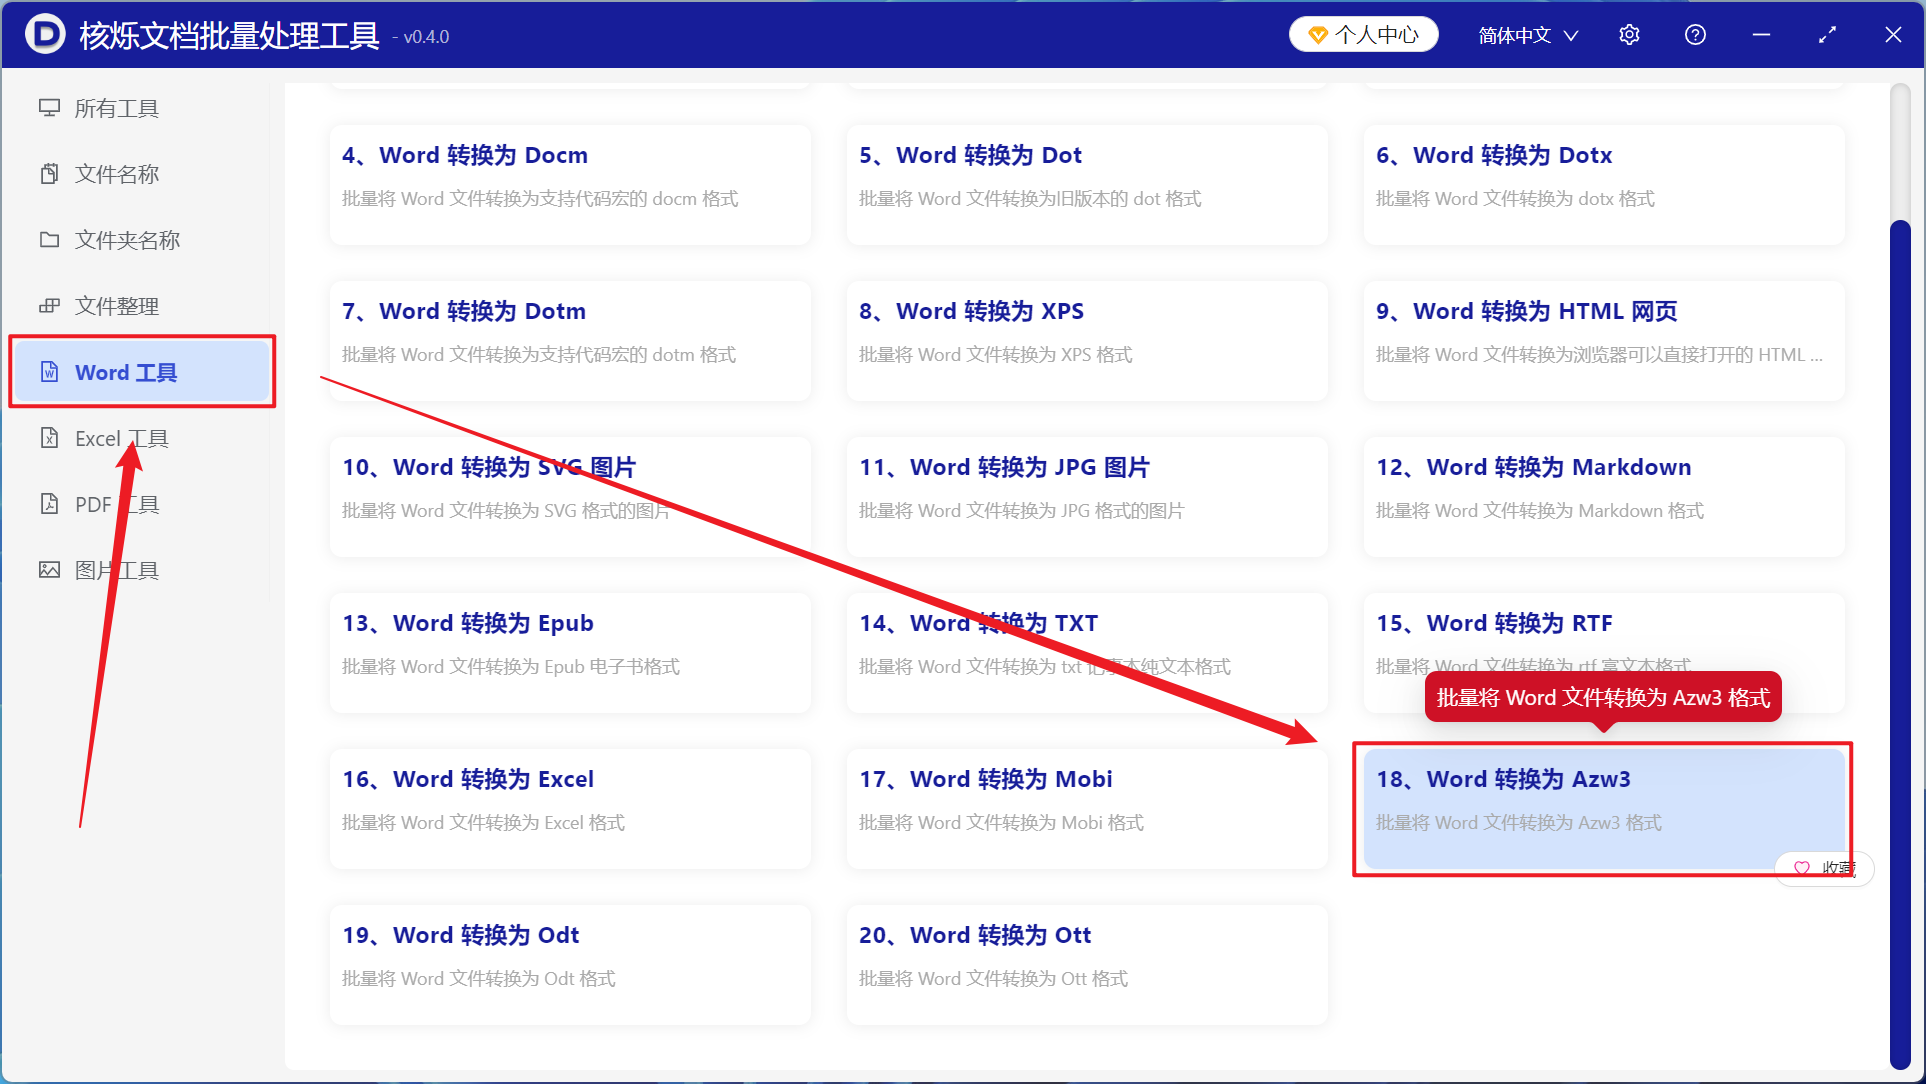This screenshot has width=1926, height=1084.
Task: Open the Word 转换为 Ott tool
Action: pos(1087,965)
